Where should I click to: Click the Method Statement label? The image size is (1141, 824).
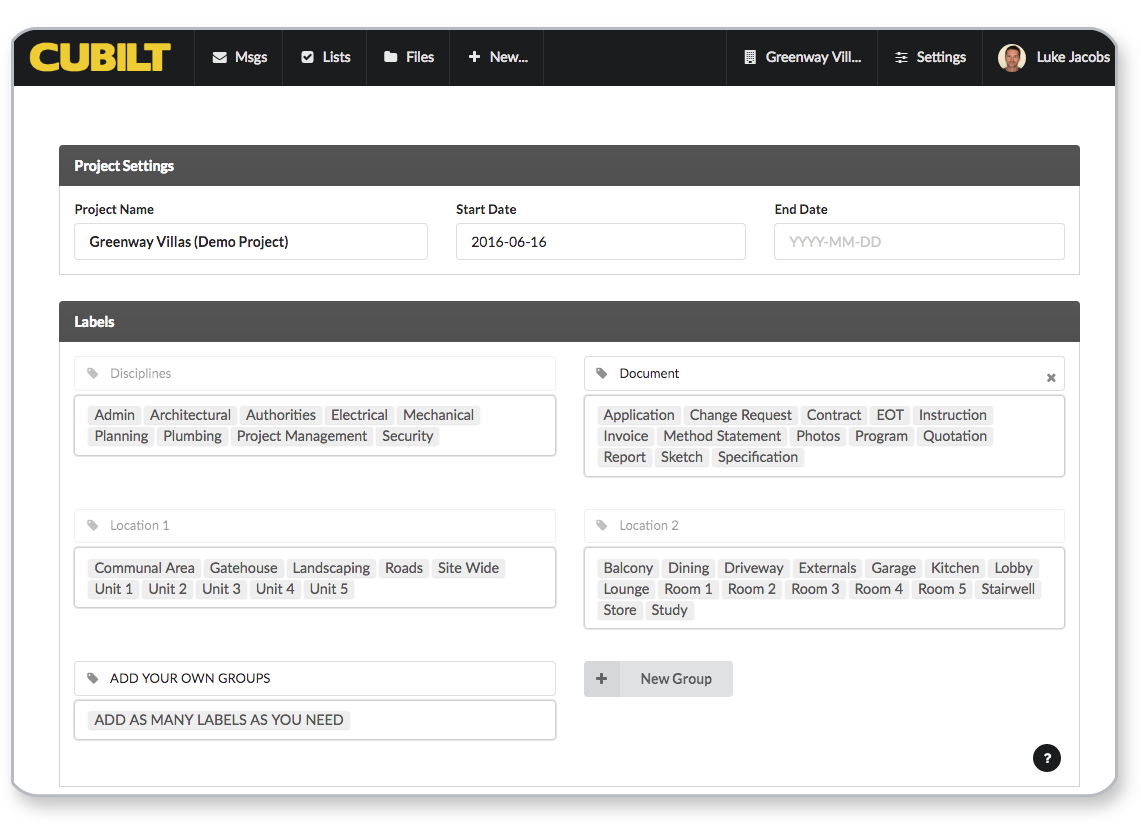[722, 436]
